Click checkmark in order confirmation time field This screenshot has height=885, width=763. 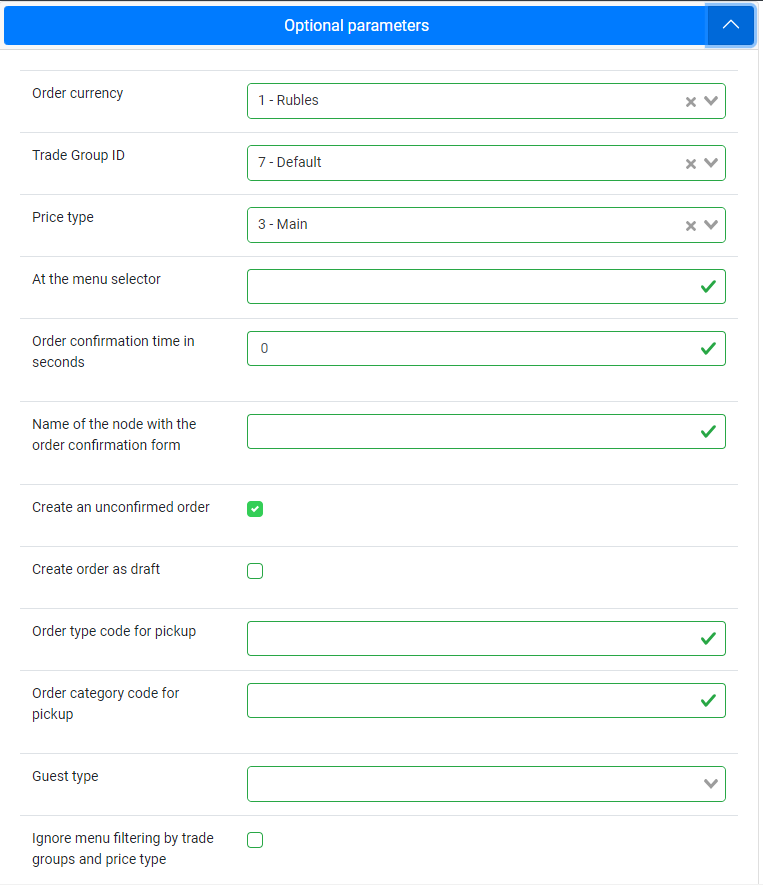708,349
